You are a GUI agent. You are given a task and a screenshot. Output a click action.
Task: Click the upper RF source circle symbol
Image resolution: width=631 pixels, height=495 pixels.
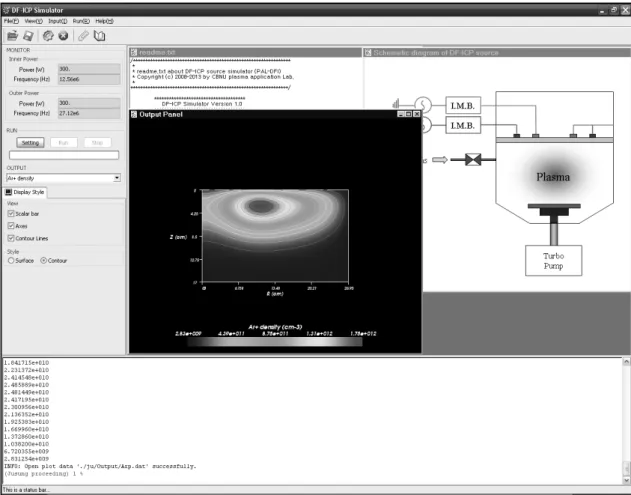pyautogui.click(x=423, y=105)
